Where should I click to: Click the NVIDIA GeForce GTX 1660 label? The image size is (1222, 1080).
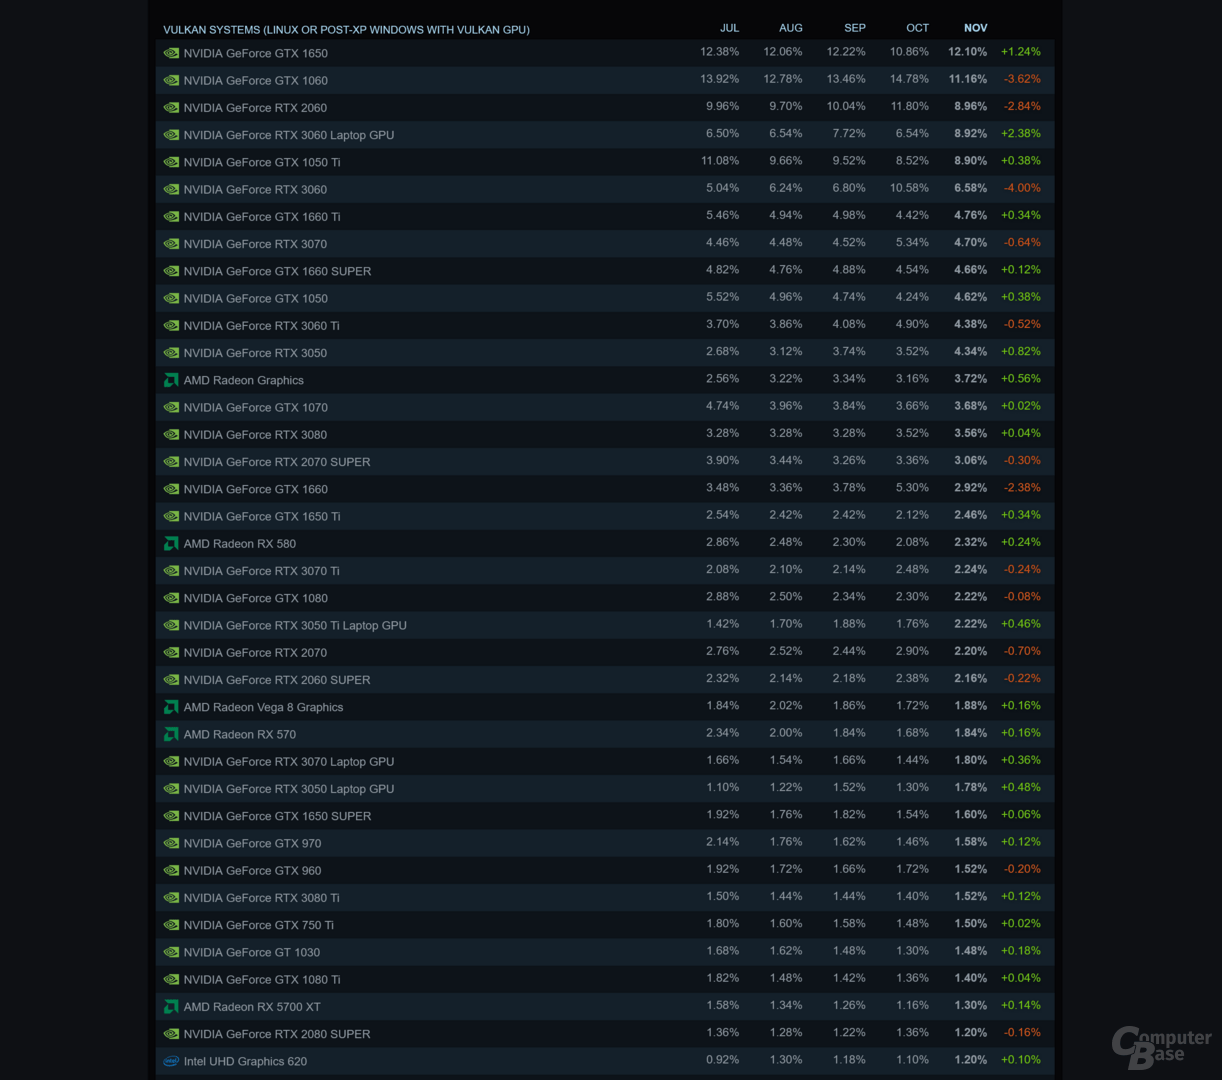[255, 489]
